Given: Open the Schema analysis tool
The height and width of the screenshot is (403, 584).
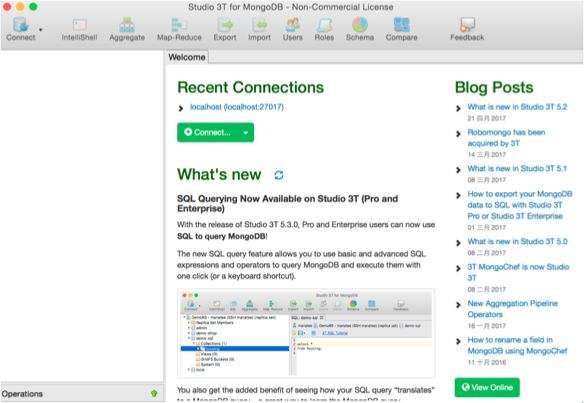Looking at the screenshot, I should point(360,29).
